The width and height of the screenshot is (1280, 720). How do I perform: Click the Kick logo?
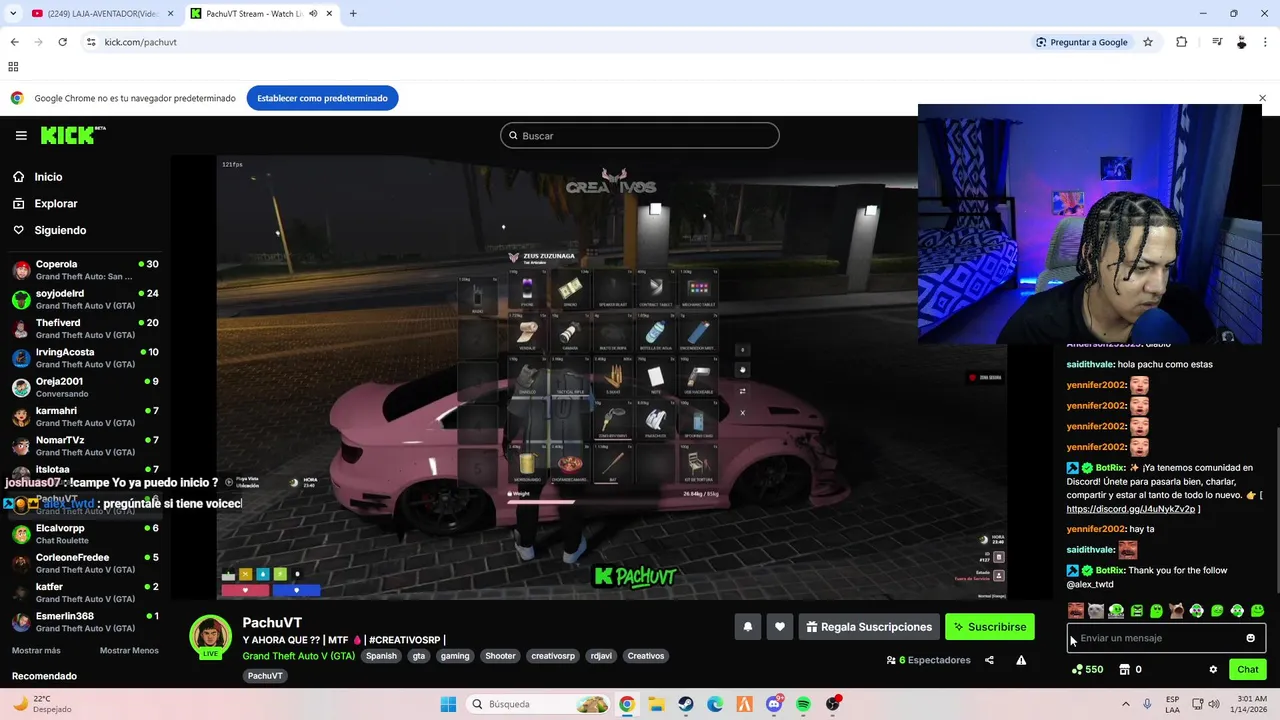pyautogui.click(x=73, y=135)
